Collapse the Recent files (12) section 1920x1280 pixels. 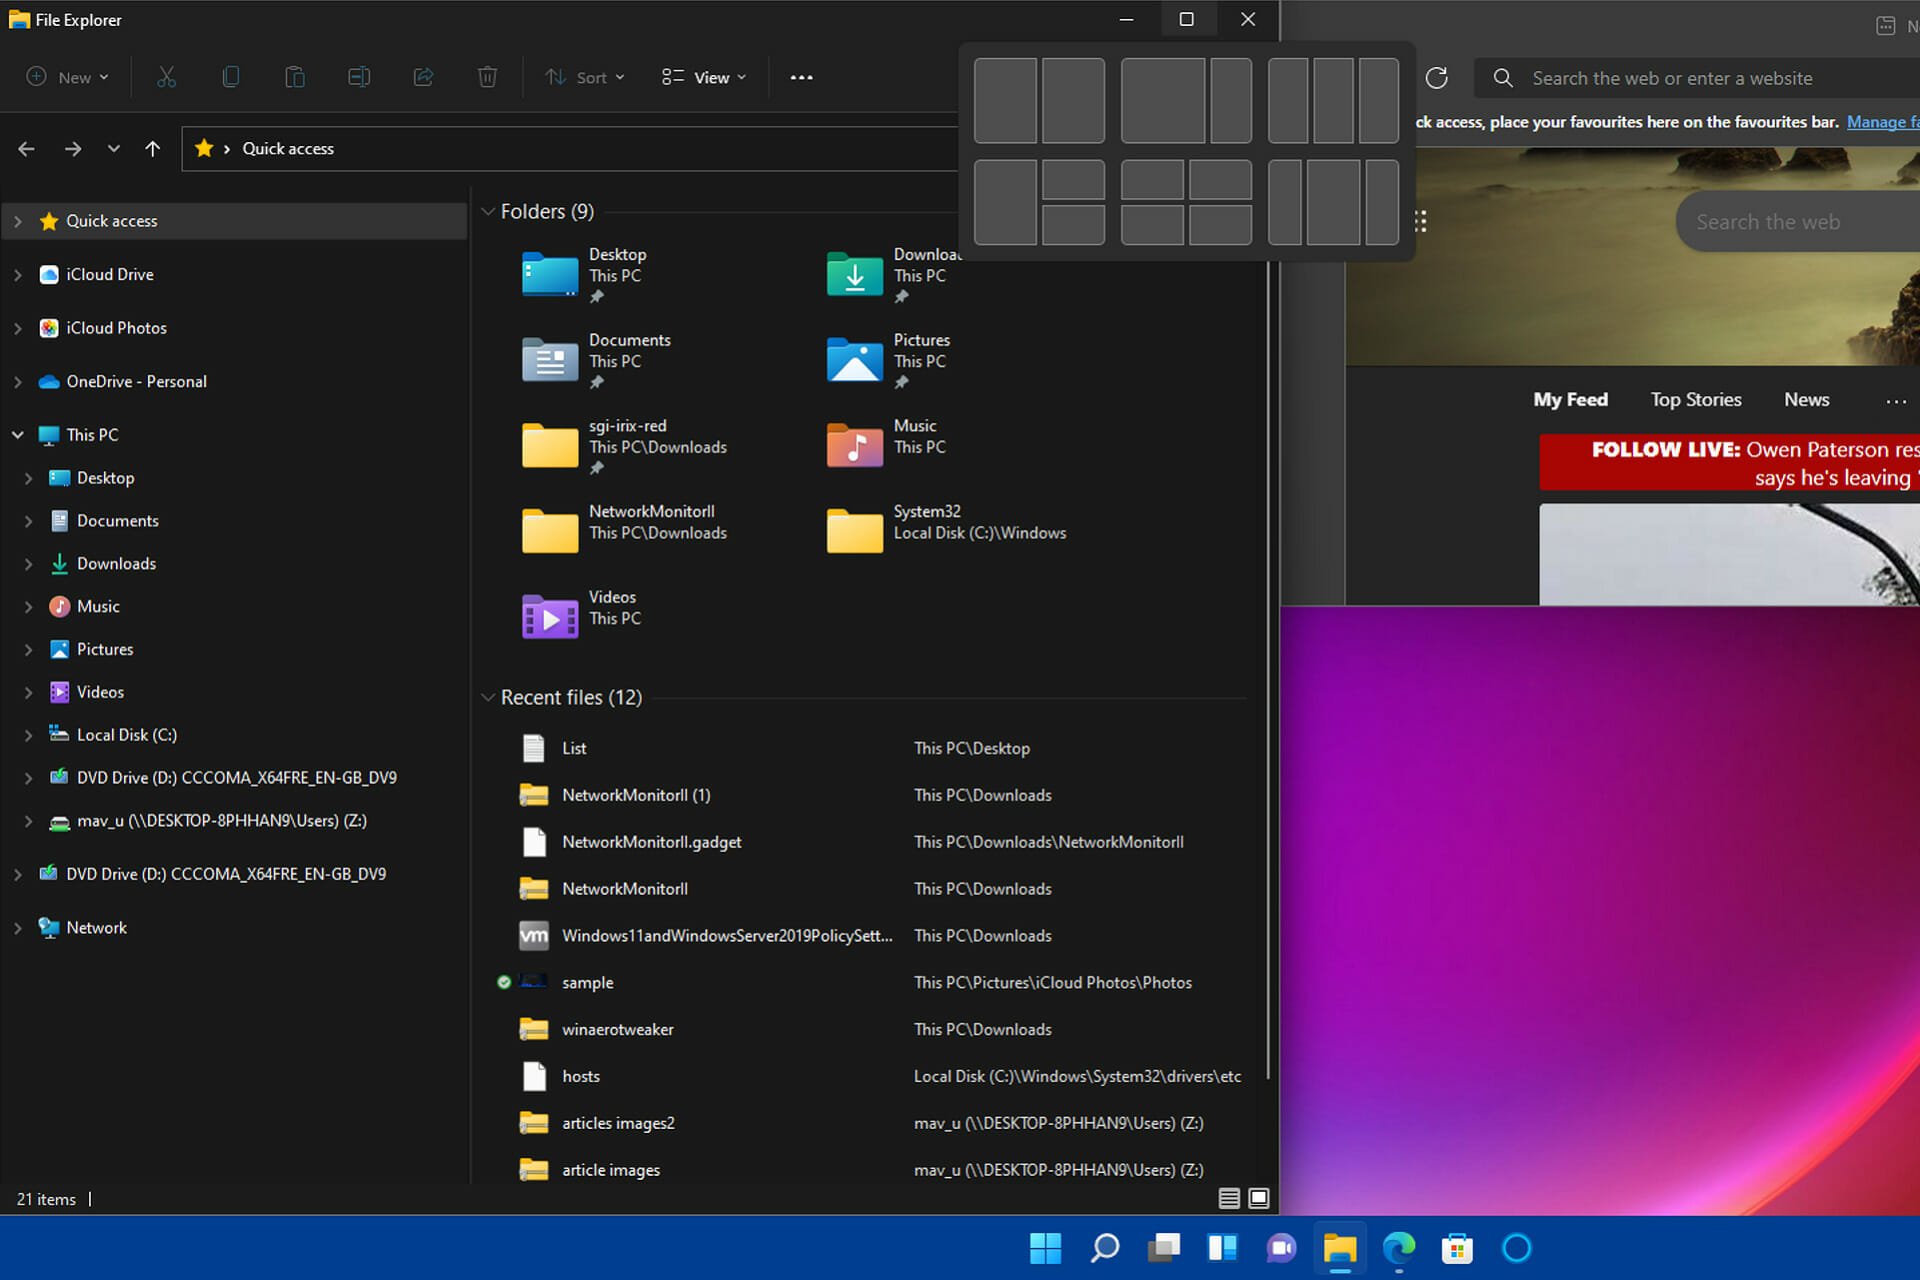488,698
